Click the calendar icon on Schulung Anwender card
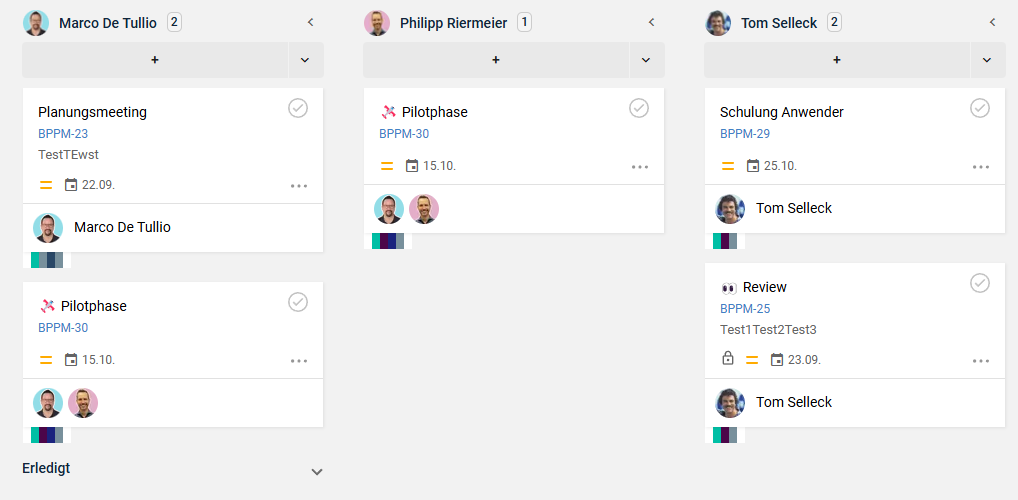 tap(753, 166)
